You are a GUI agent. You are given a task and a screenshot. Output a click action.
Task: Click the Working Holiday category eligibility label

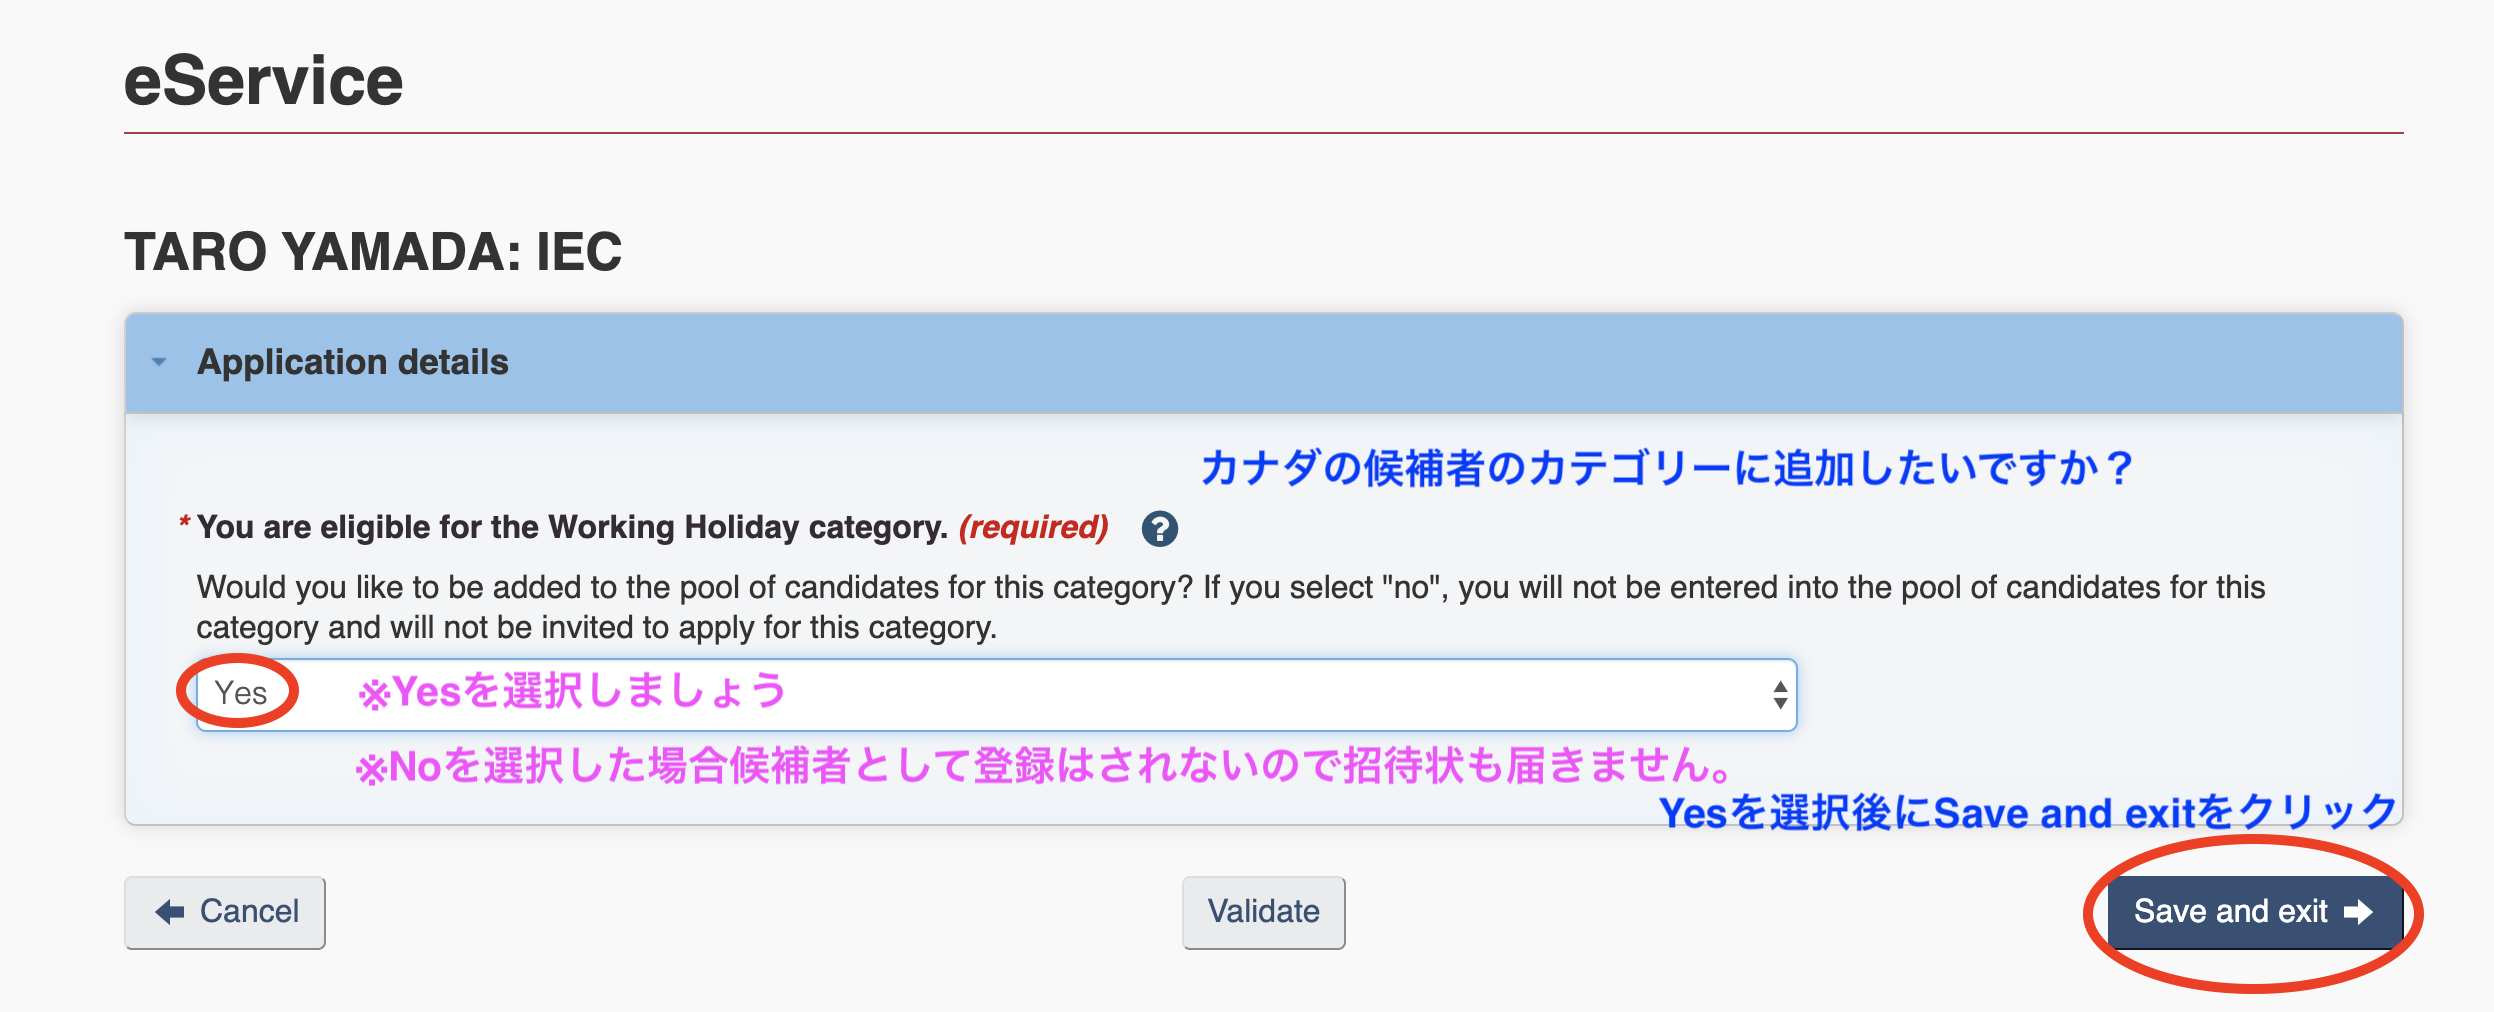(572, 527)
